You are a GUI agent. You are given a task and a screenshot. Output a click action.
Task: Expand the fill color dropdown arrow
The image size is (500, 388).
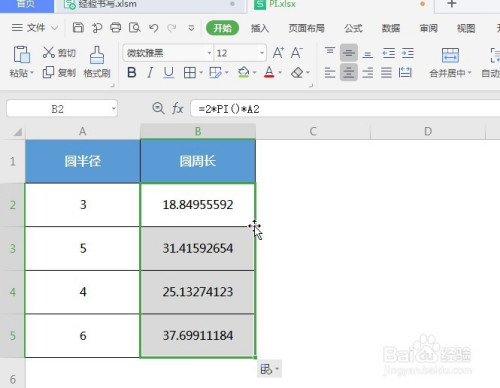point(254,72)
